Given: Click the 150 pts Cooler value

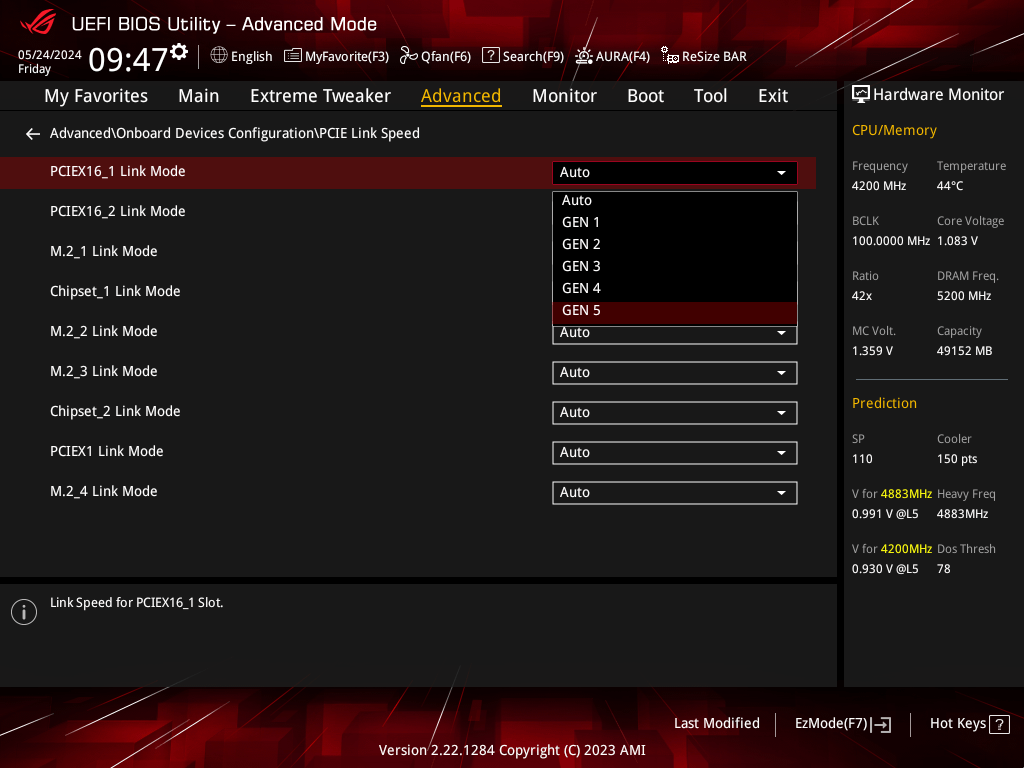Looking at the screenshot, I should 957,459.
